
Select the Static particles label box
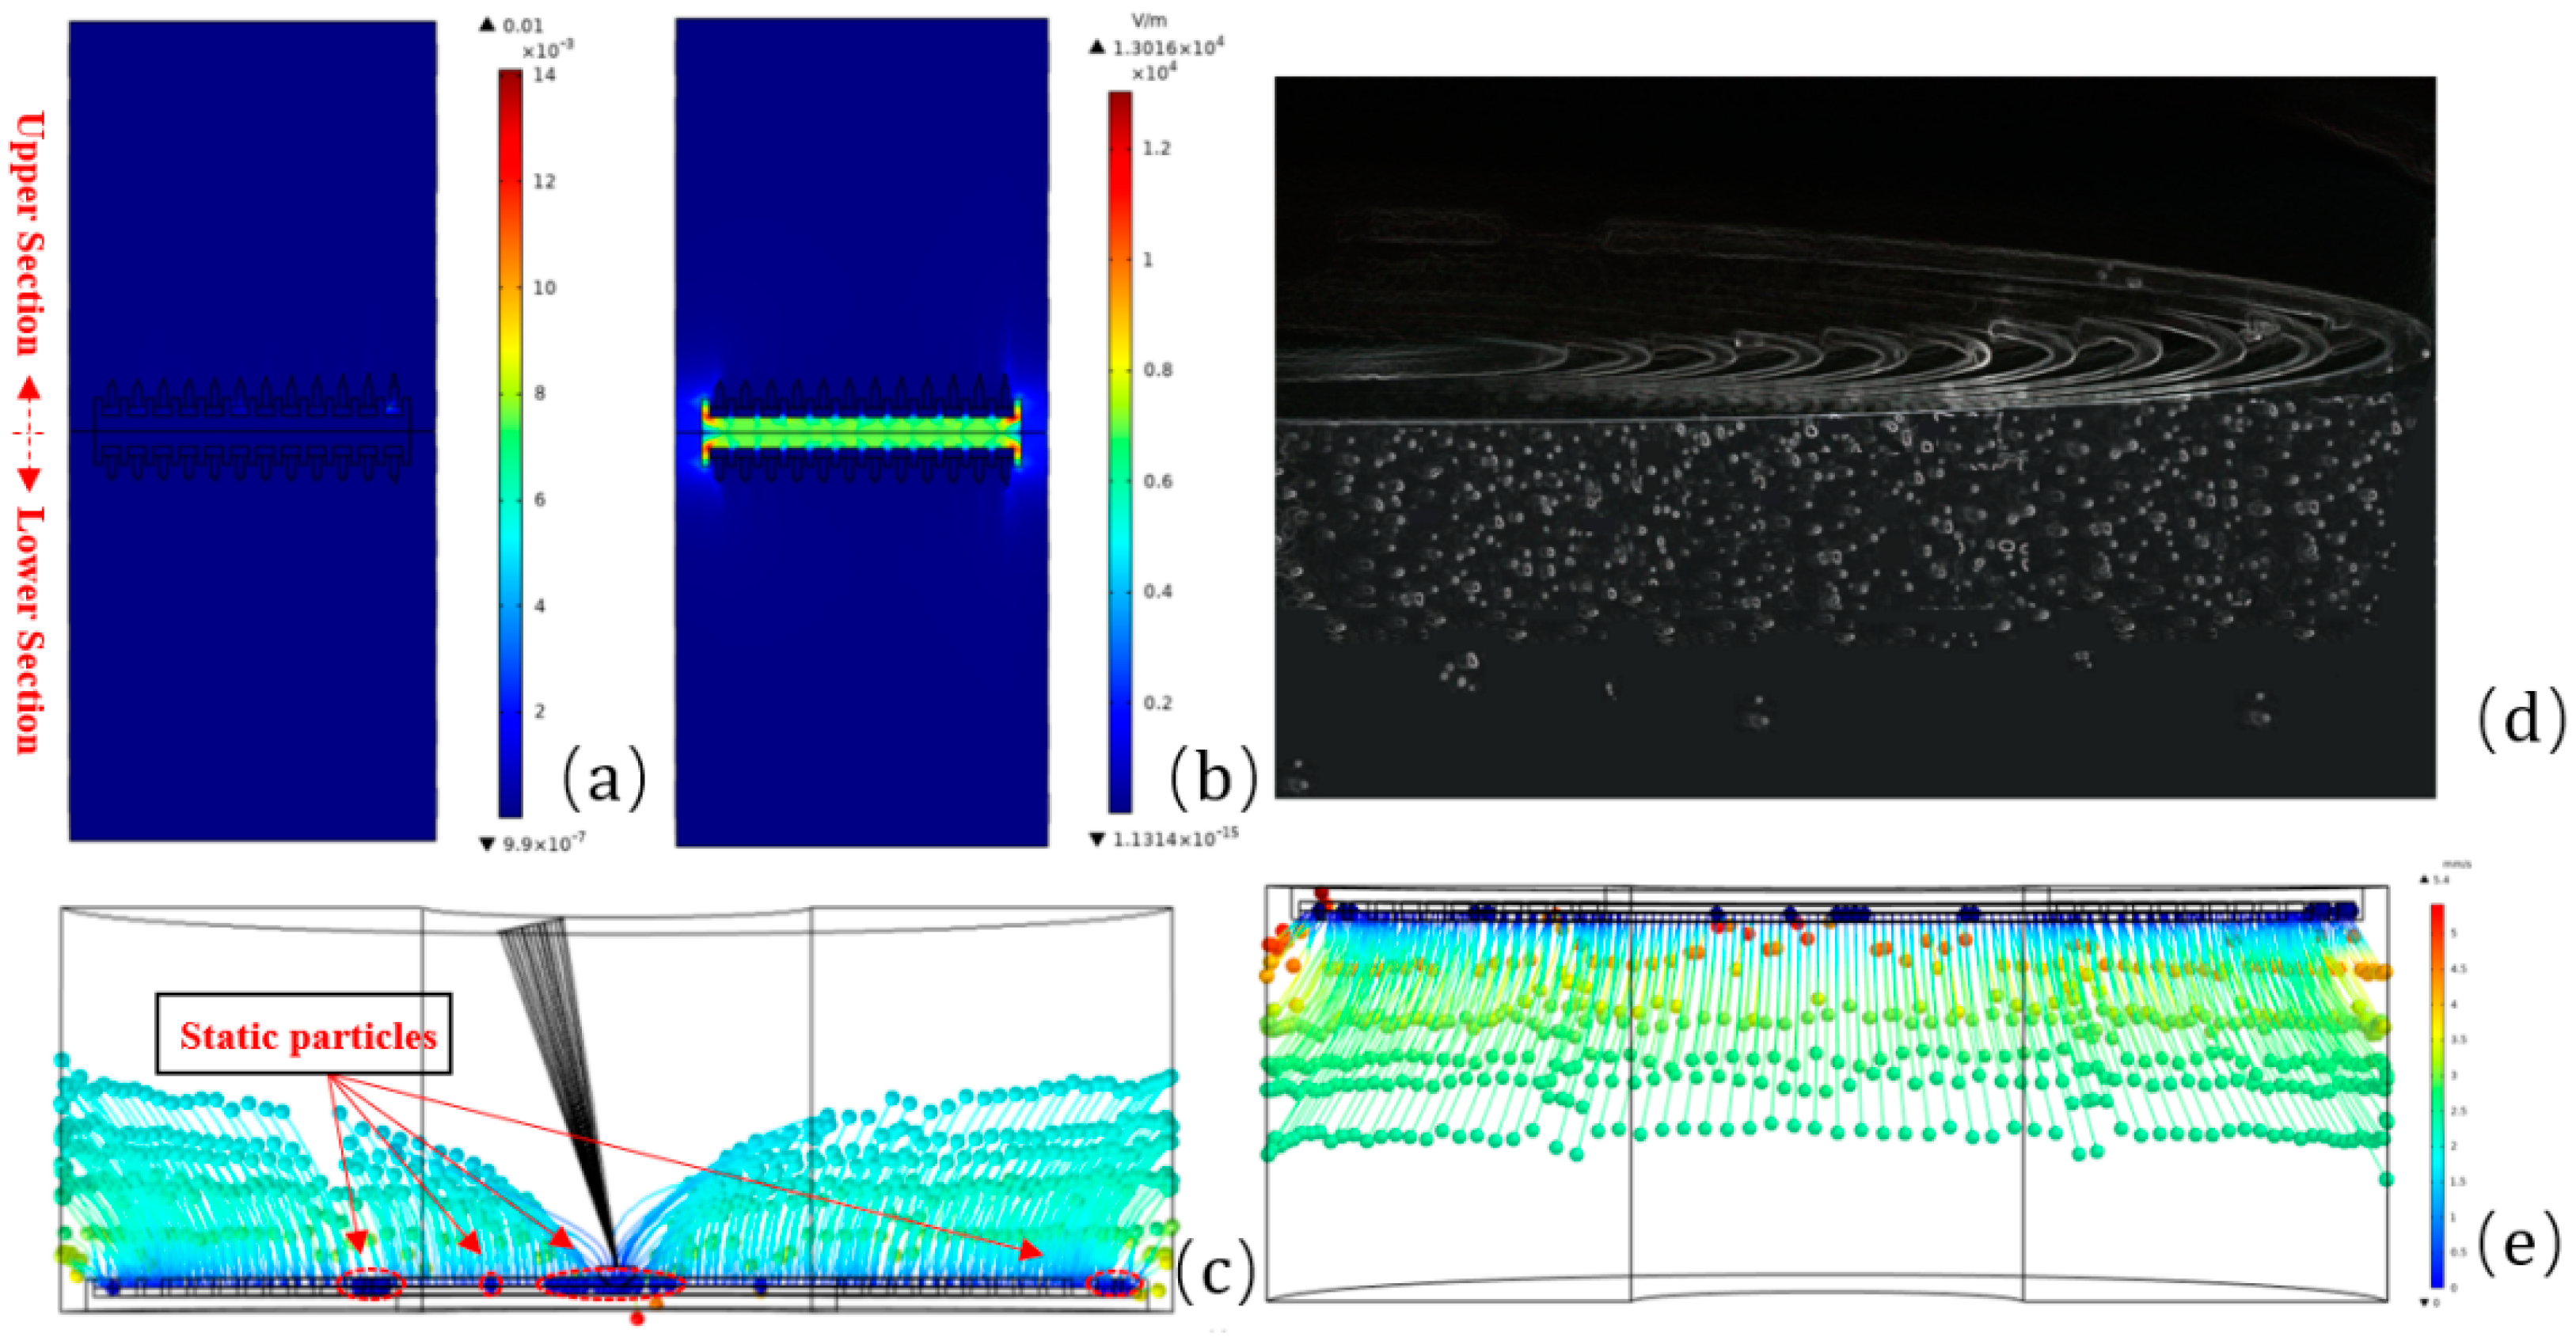click(303, 1034)
